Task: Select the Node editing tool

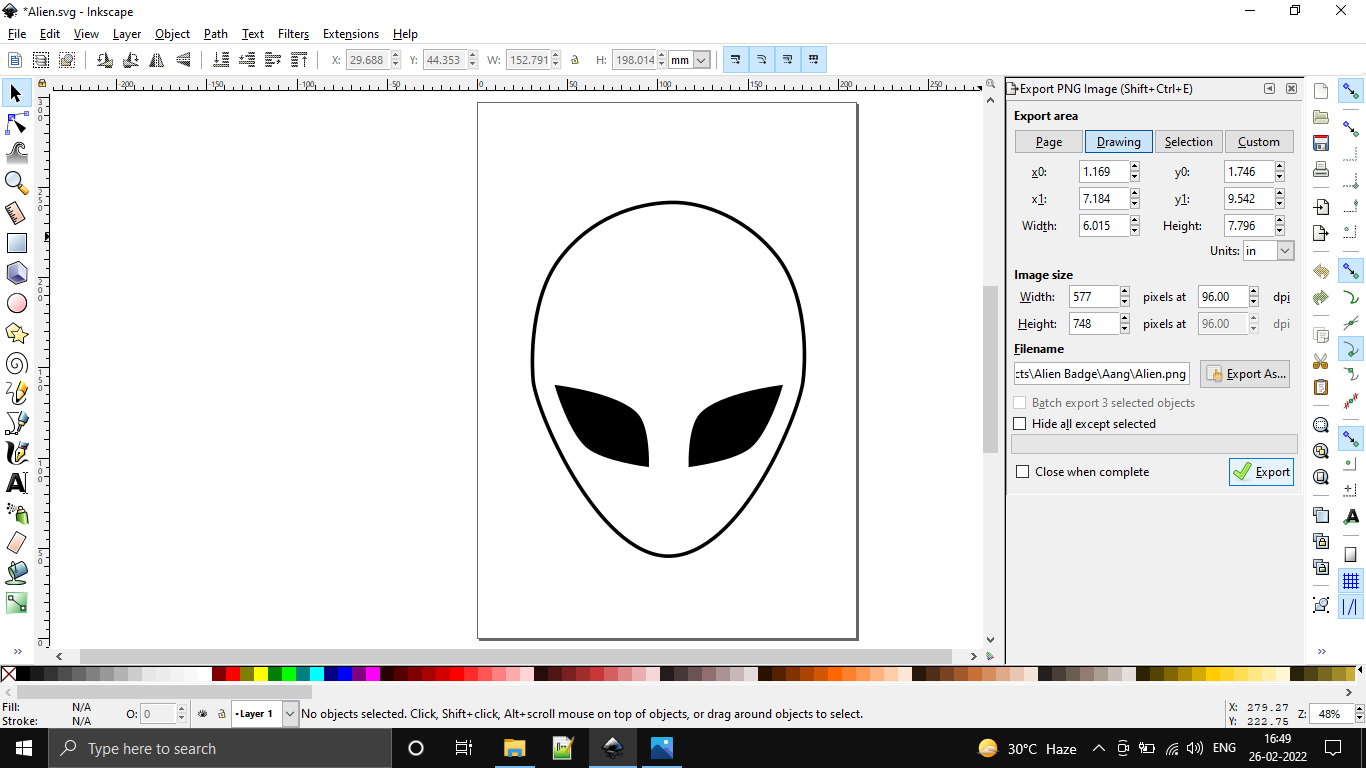Action: [x=16, y=123]
